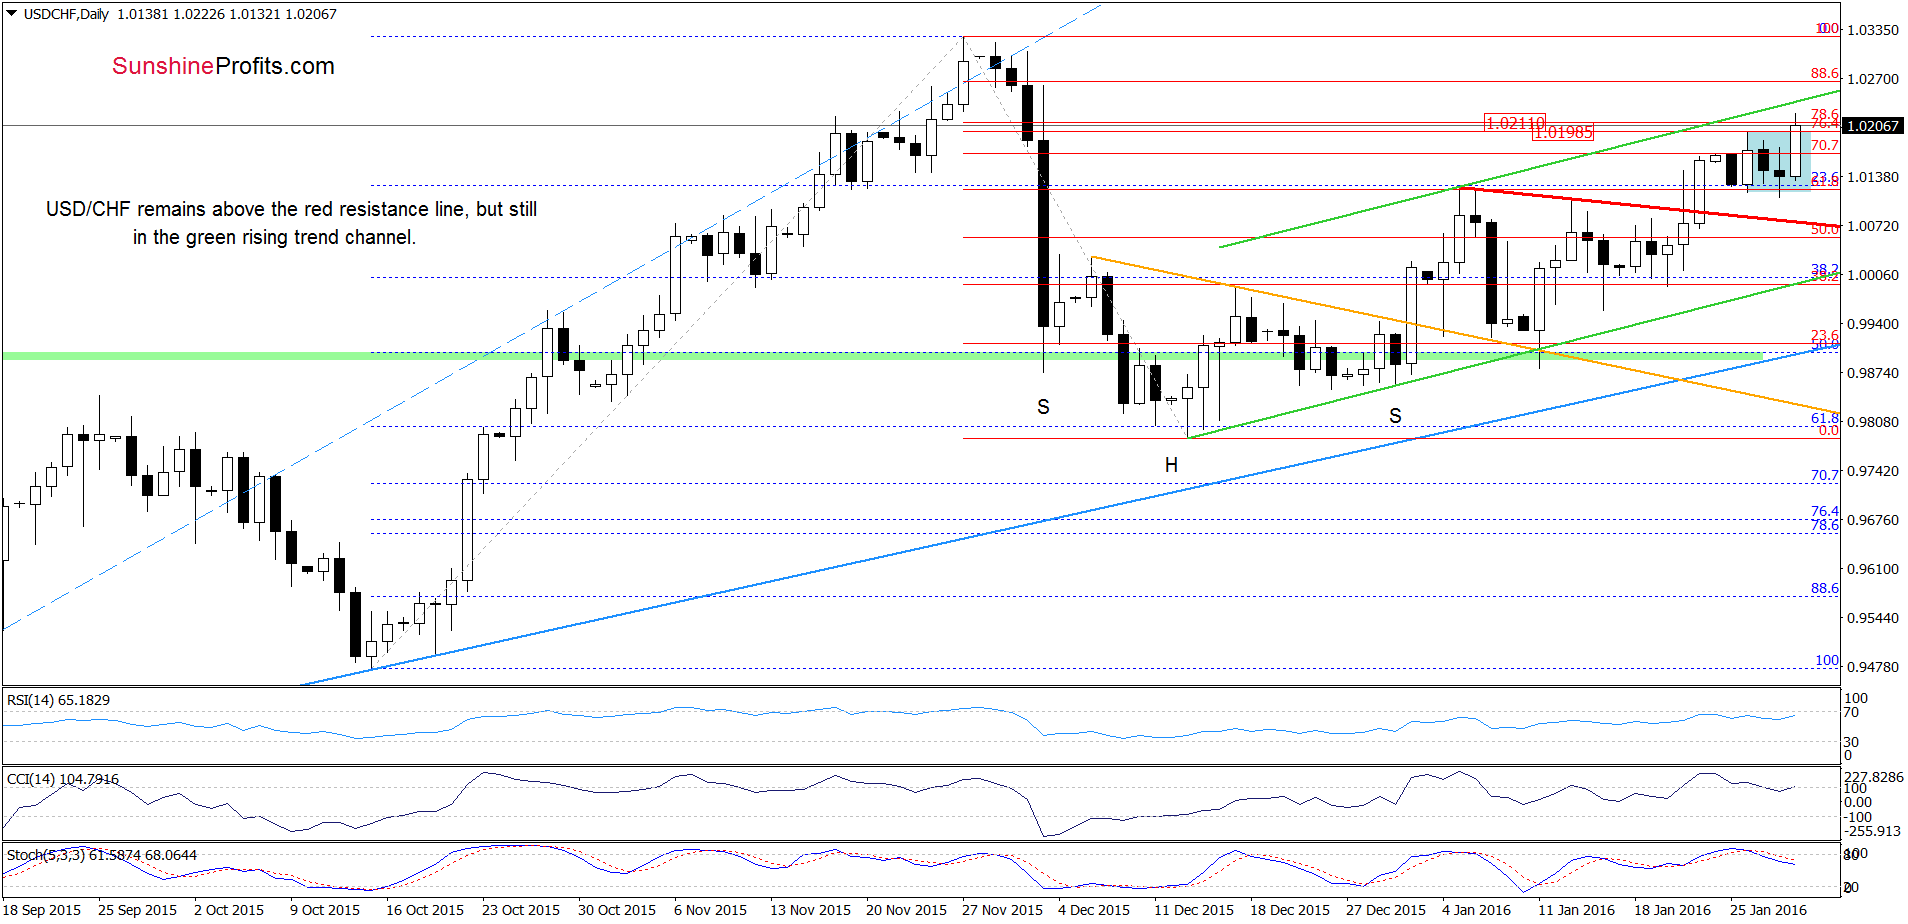Click price axis value 1.01380

[1873, 177]
